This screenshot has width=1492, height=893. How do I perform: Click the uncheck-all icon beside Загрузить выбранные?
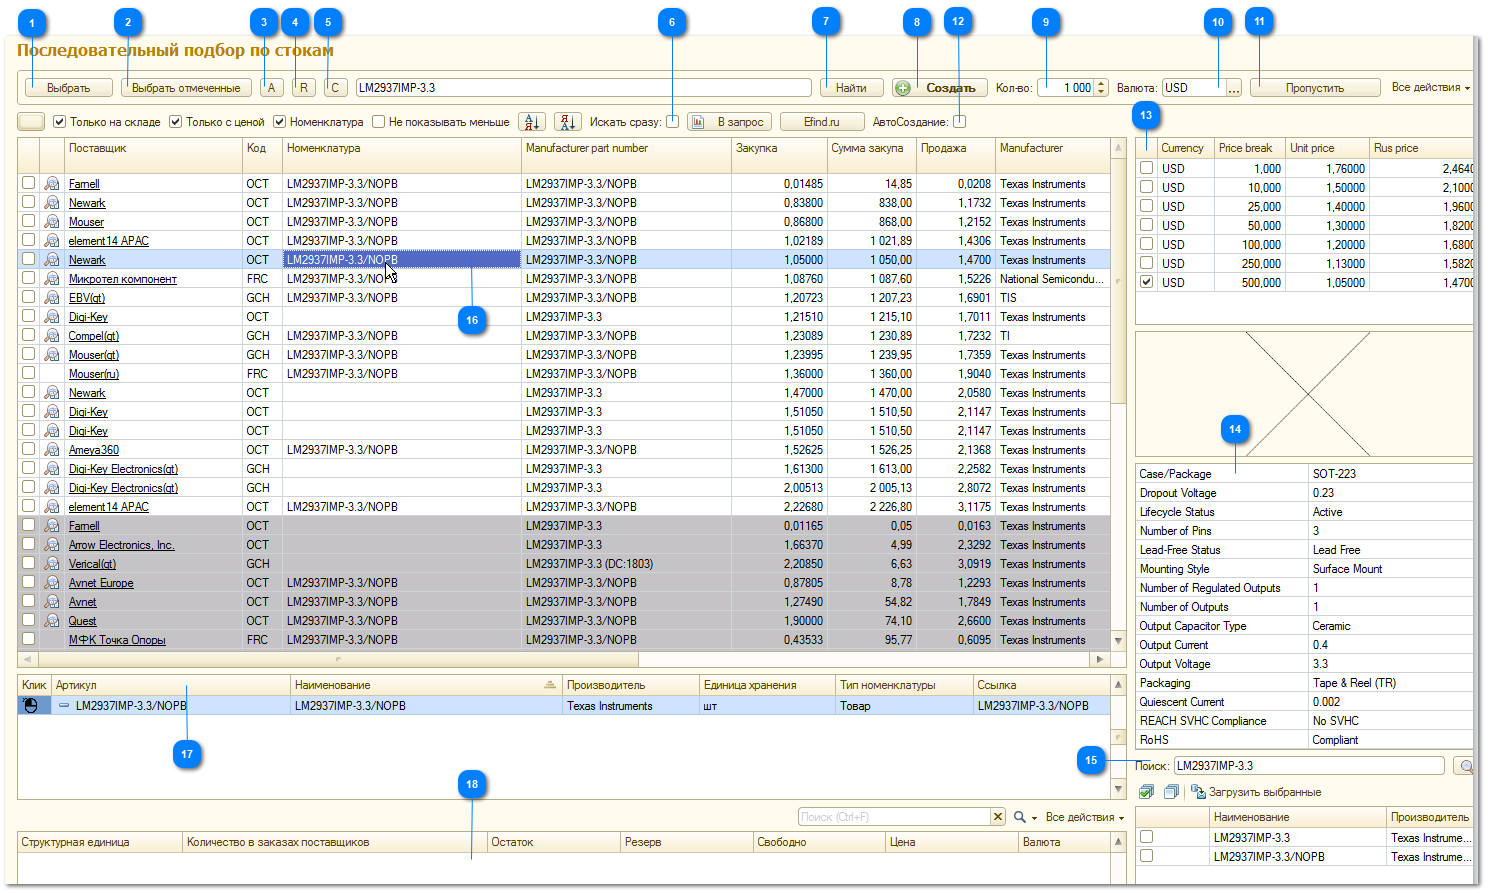click(1171, 792)
